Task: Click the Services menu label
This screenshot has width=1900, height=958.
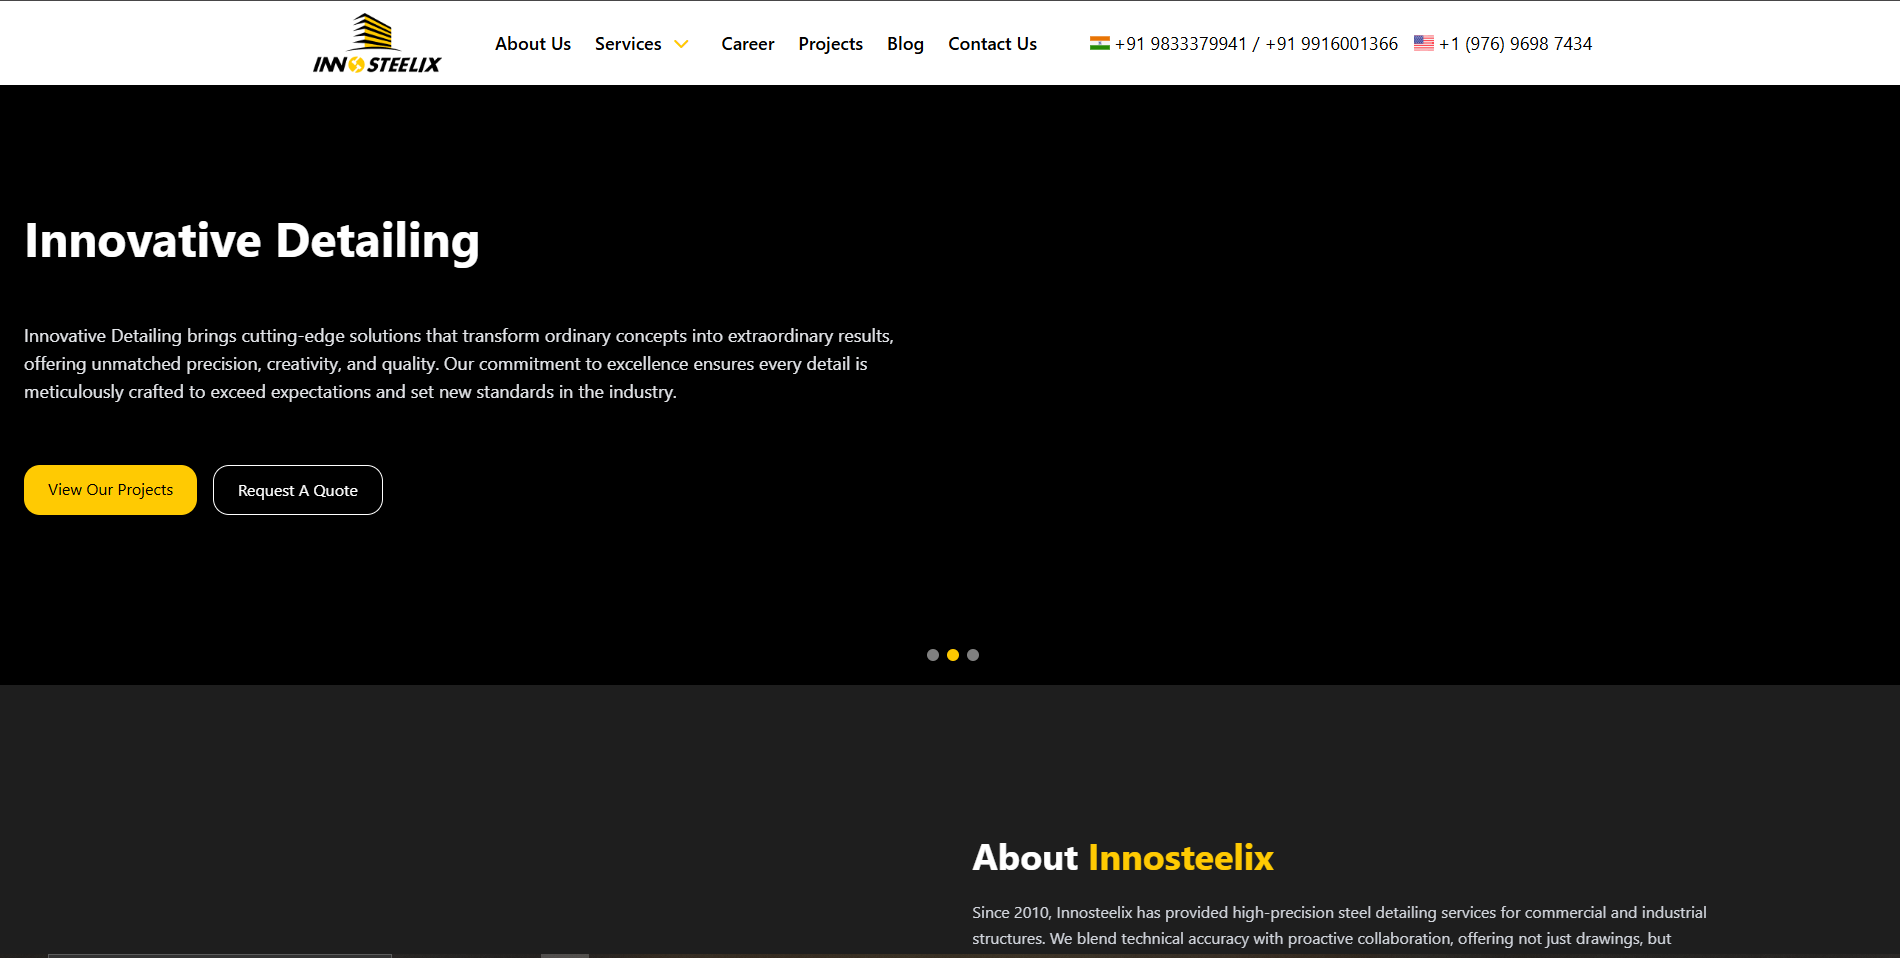Action: click(628, 44)
